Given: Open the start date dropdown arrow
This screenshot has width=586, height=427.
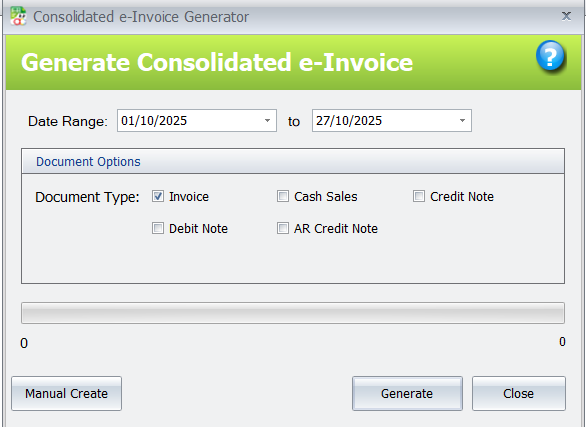Looking at the screenshot, I should pos(267,121).
